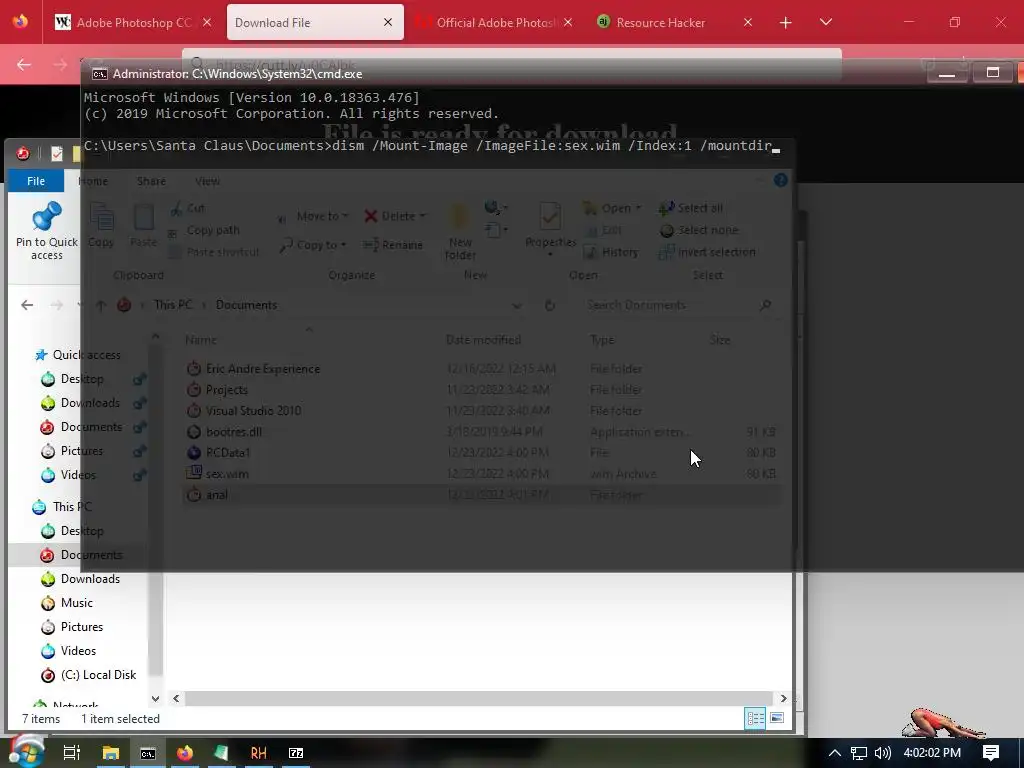Switch to Official Adobe Photoshop browser tab
Viewport: 1024px width, 768px height.
494,22
